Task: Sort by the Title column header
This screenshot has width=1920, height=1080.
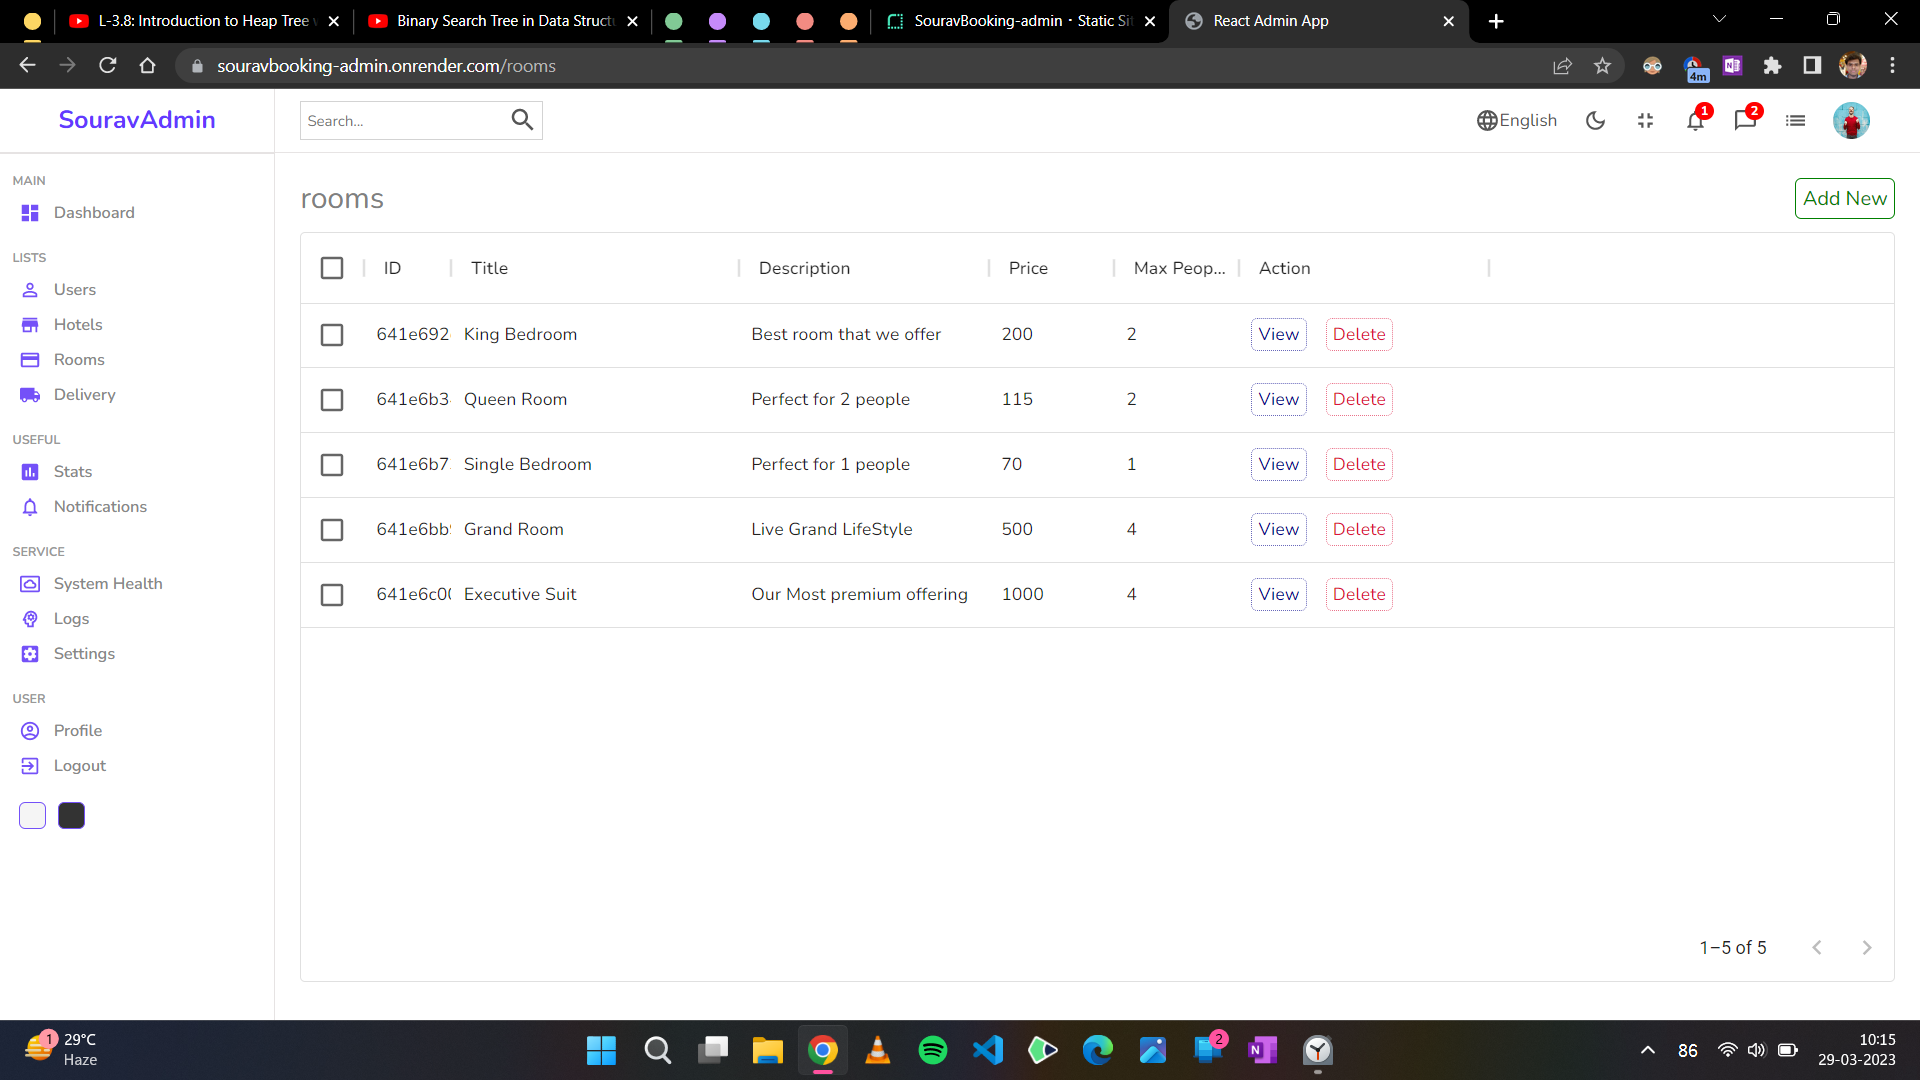Action: [490, 268]
